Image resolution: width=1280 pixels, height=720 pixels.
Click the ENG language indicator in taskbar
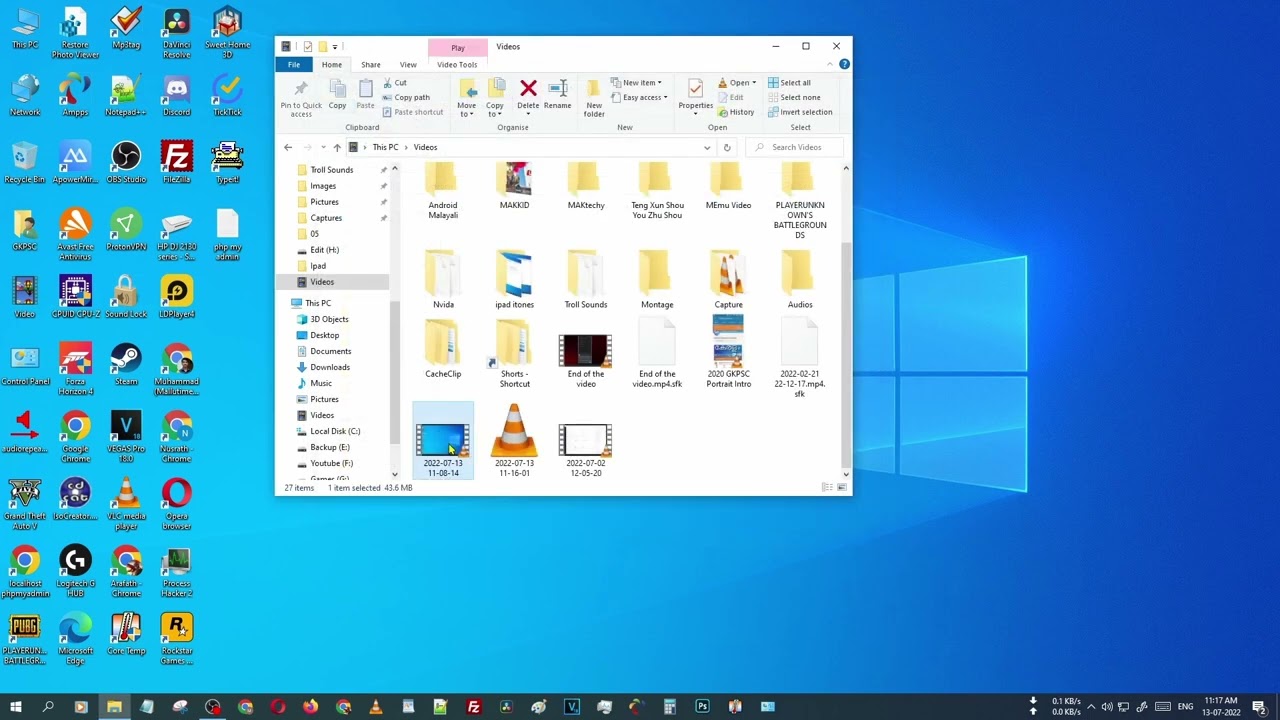(x=1185, y=707)
